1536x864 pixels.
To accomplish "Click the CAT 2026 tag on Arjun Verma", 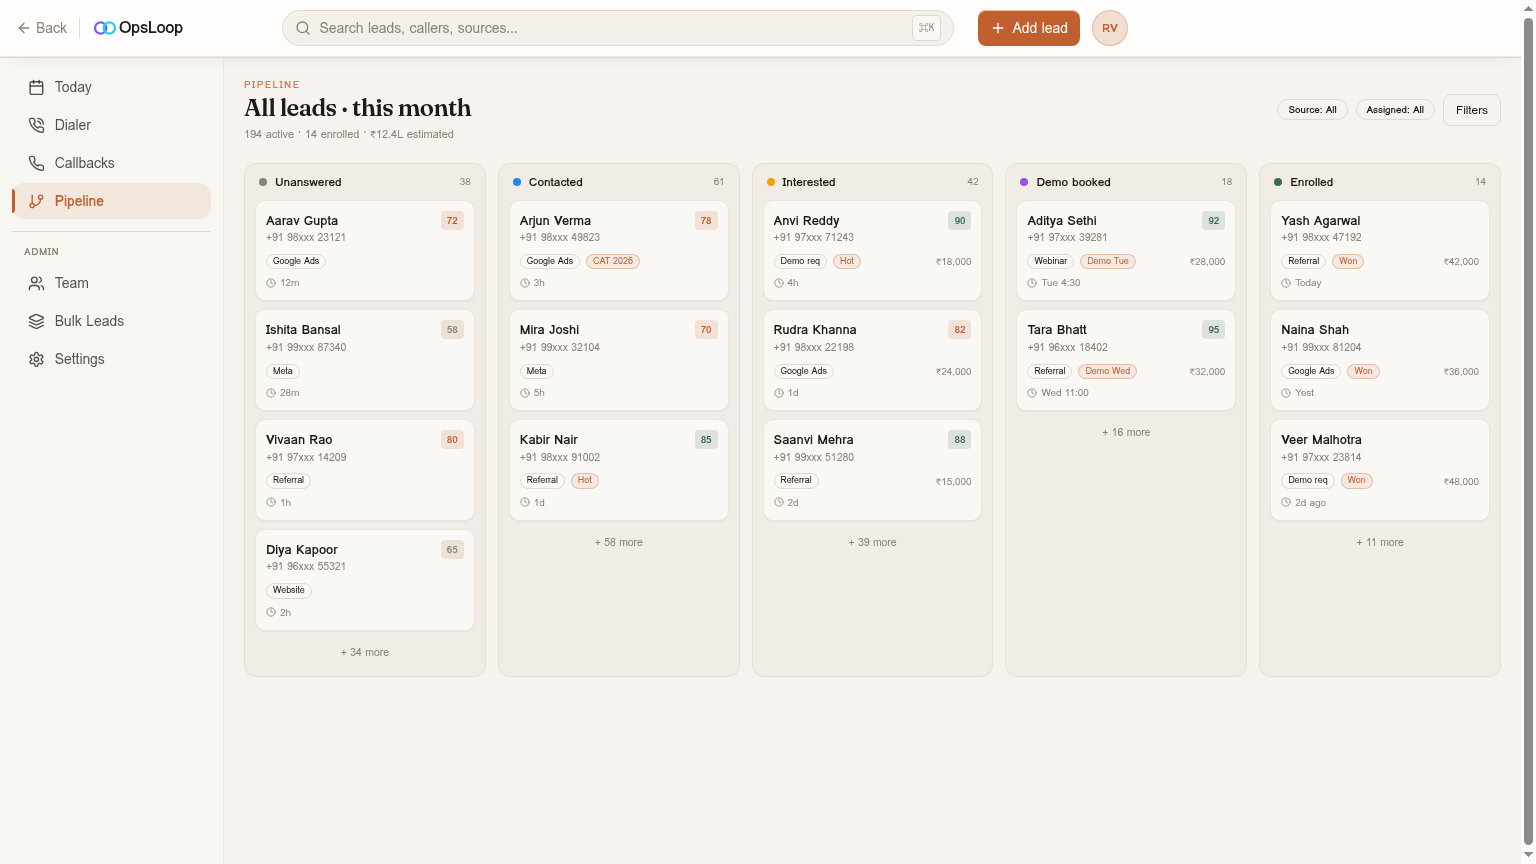I will pos(613,261).
